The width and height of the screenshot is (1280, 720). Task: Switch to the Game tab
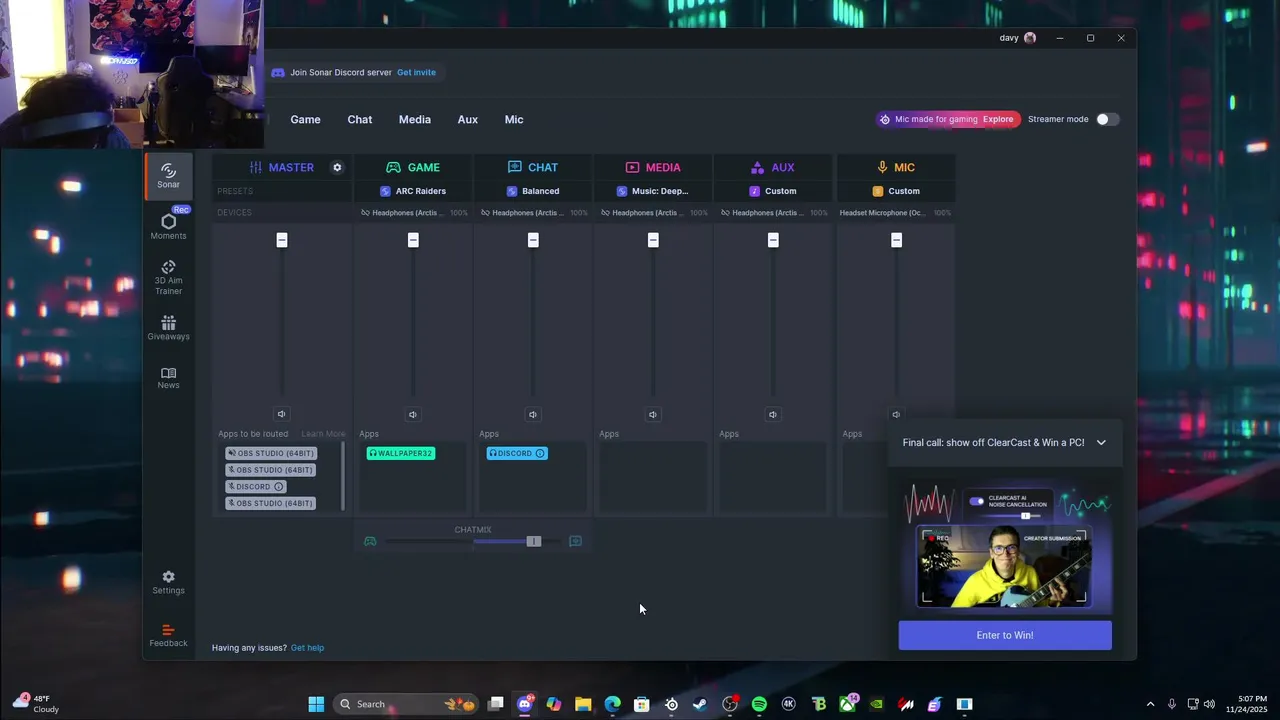click(305, 119)
